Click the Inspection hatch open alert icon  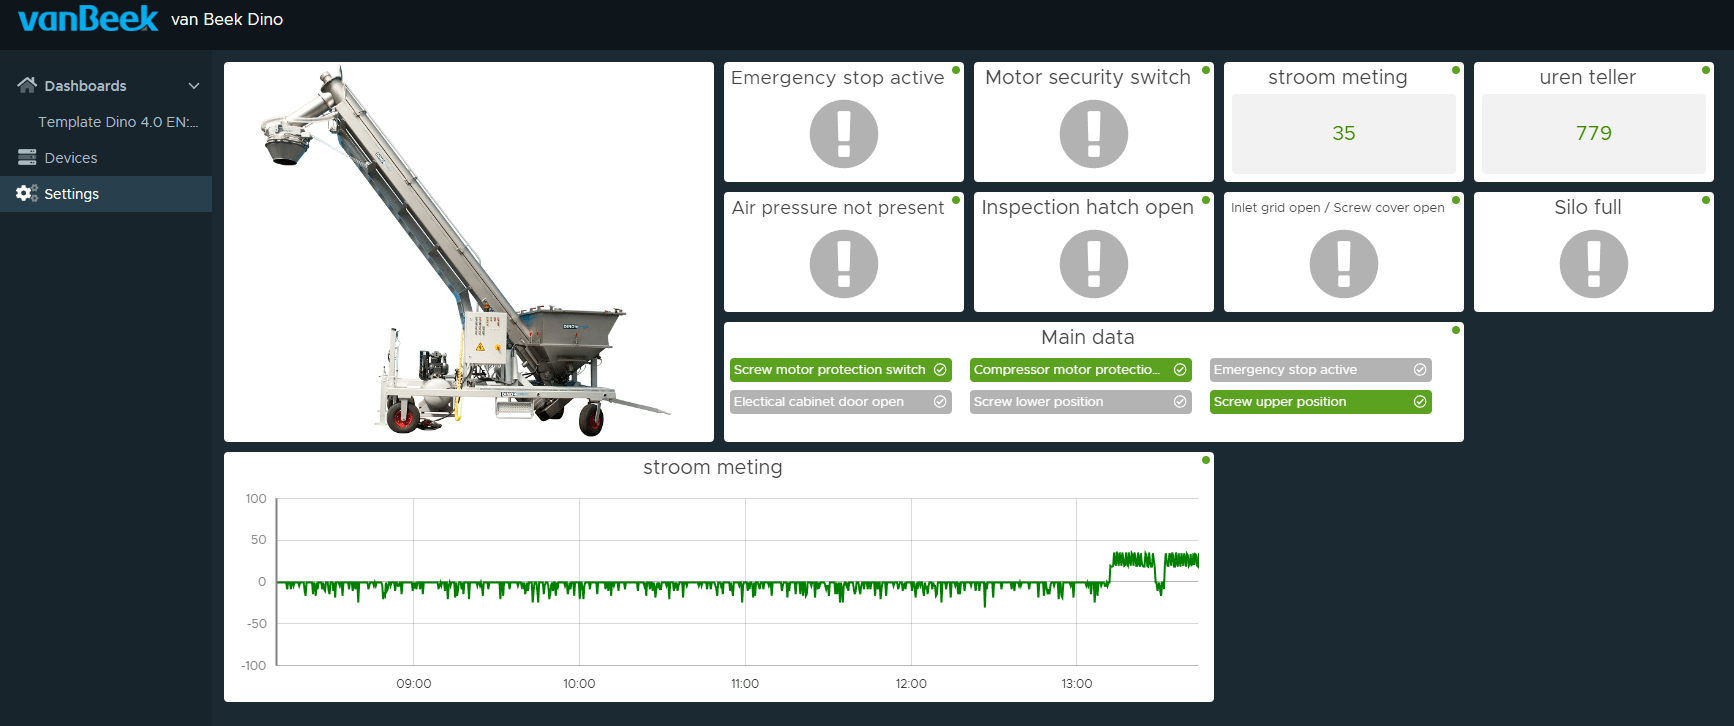1093,264
